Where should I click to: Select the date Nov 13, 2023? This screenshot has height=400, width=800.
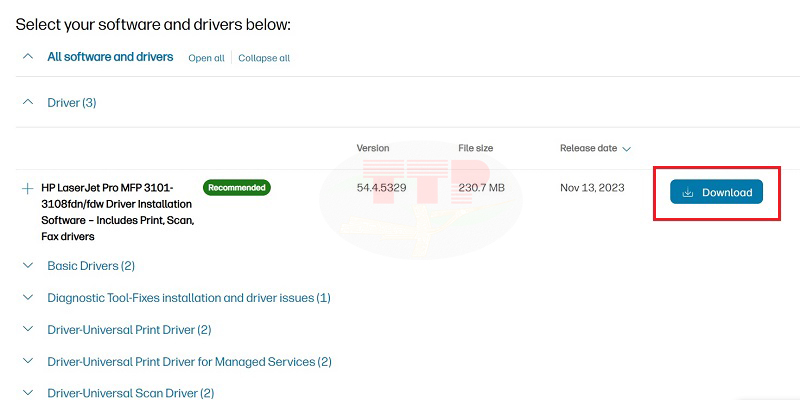(592, 188)
